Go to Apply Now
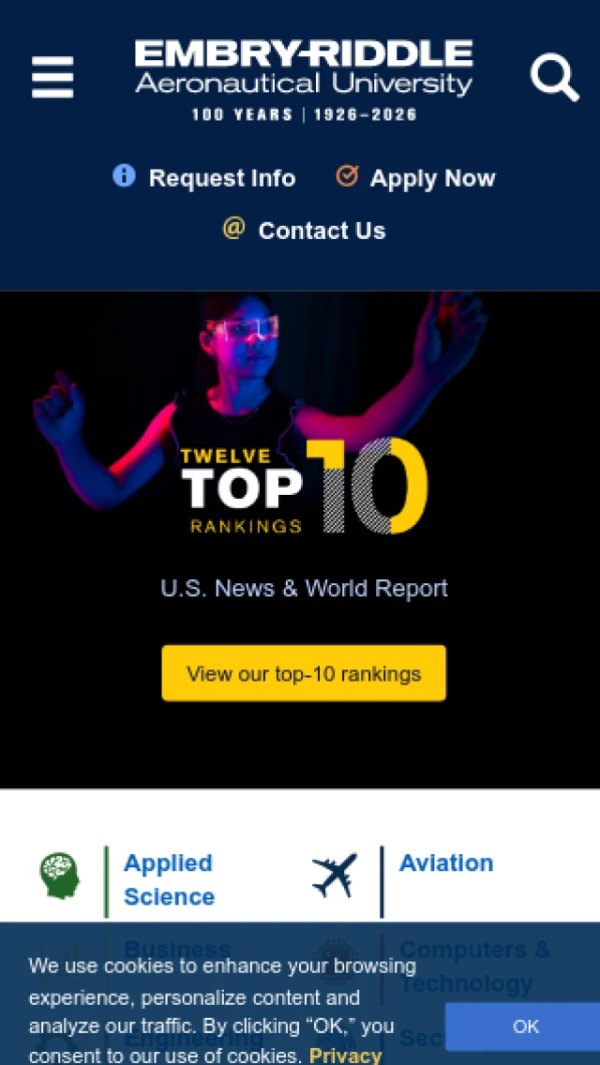Screen dimensions: 600x1065 tap(433, 178)
